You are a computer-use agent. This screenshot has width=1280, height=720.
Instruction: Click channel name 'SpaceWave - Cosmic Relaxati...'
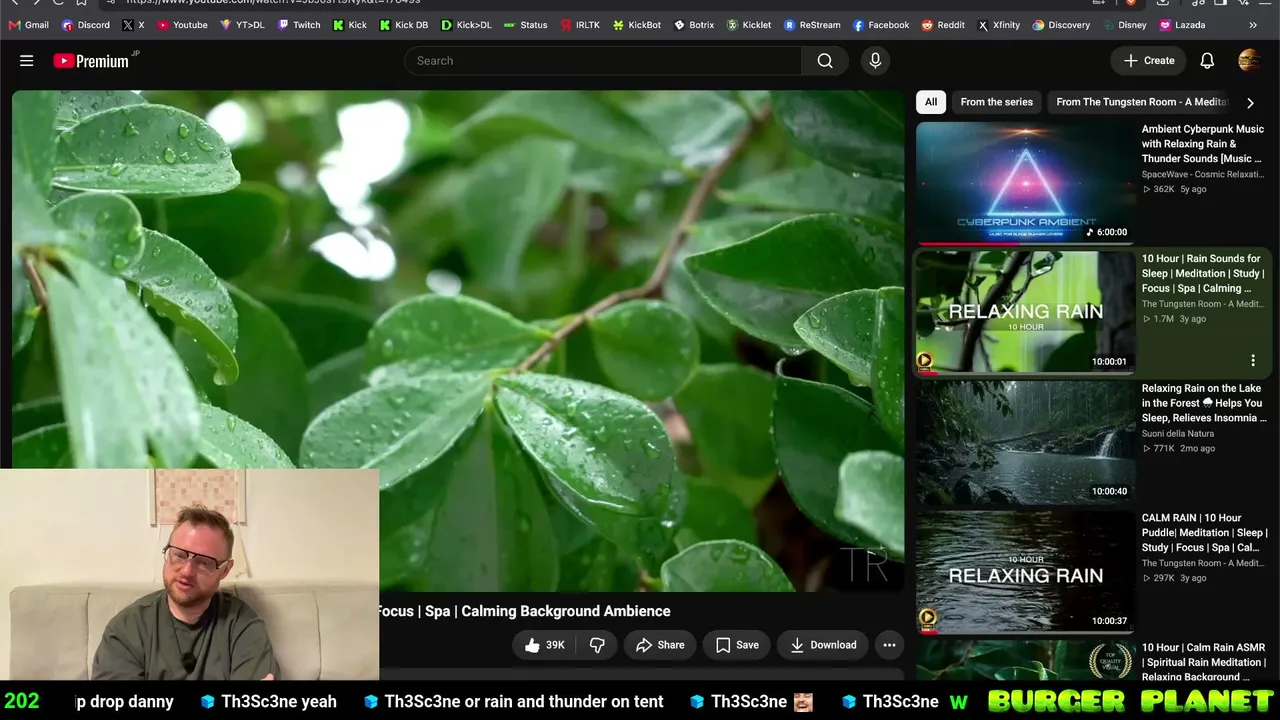pos(1203,174)
